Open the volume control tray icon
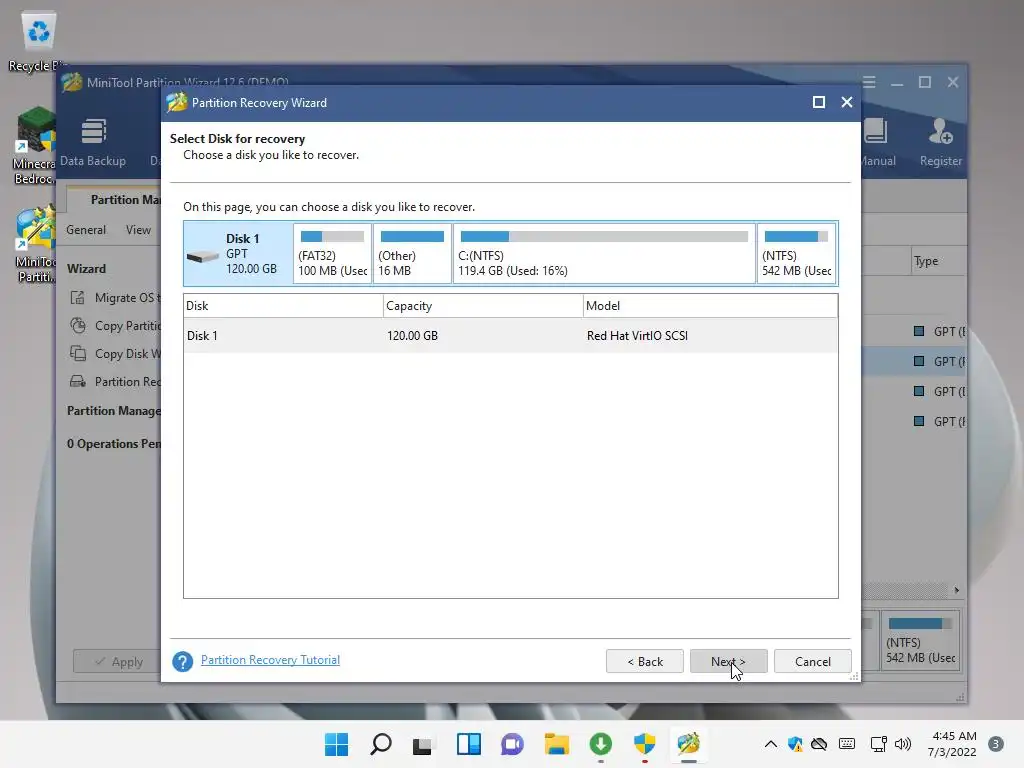Viewport: 1024px width, 768px height. point(903,744)
